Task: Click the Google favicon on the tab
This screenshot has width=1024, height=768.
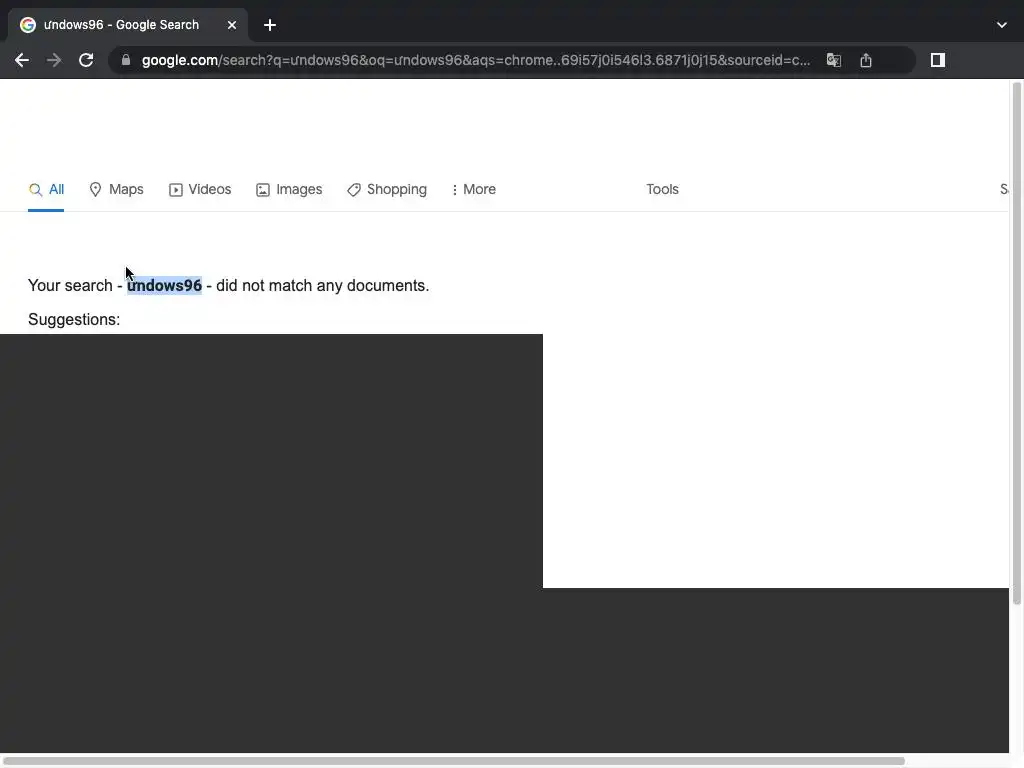Action: tap(27, 25)
